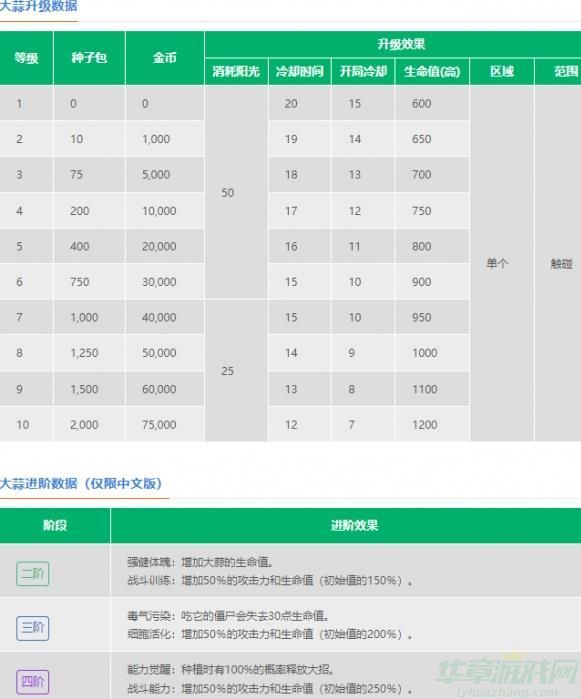Click the health value 1200
This screenshot has width=581, height=699.
tap(424, 425)
